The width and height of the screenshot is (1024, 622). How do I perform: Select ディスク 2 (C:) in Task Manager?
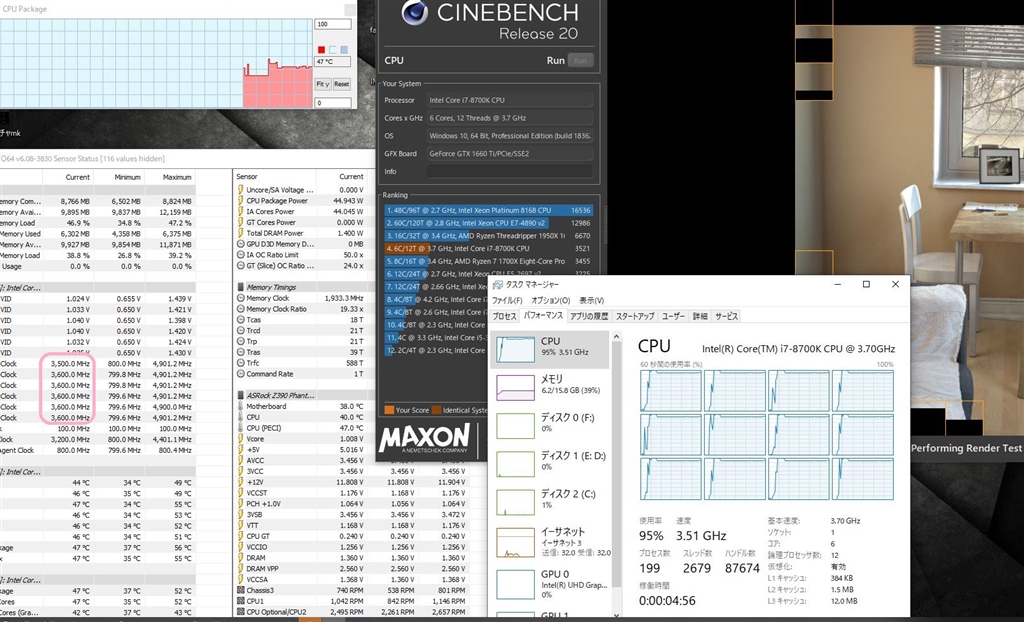(549, 502)
